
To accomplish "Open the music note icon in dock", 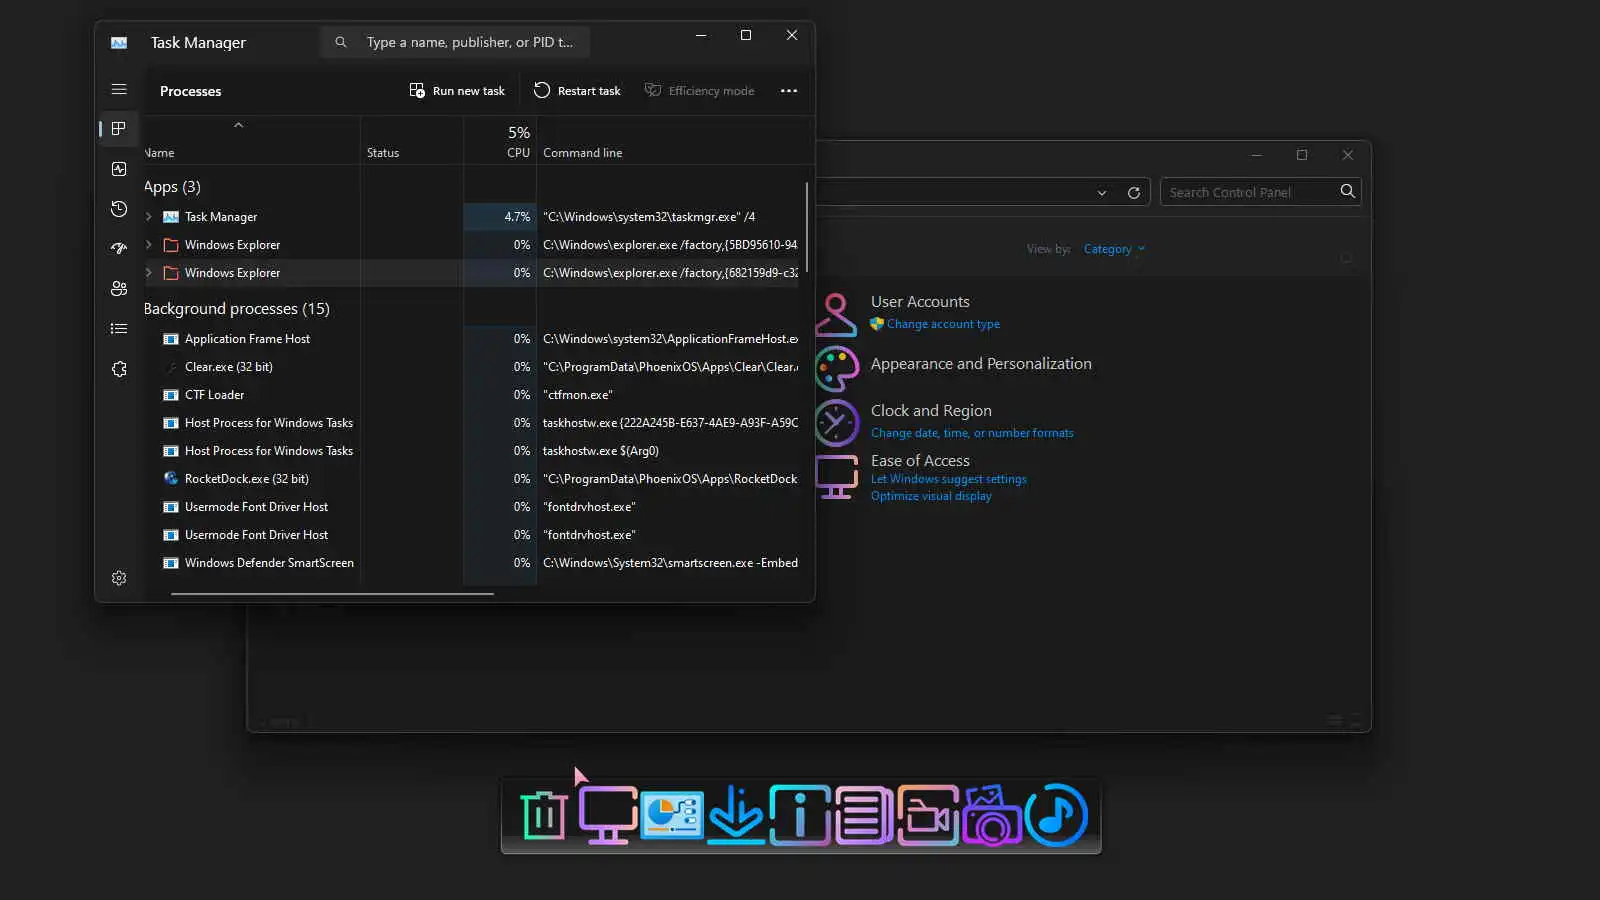I will [x=1056, y=816].
